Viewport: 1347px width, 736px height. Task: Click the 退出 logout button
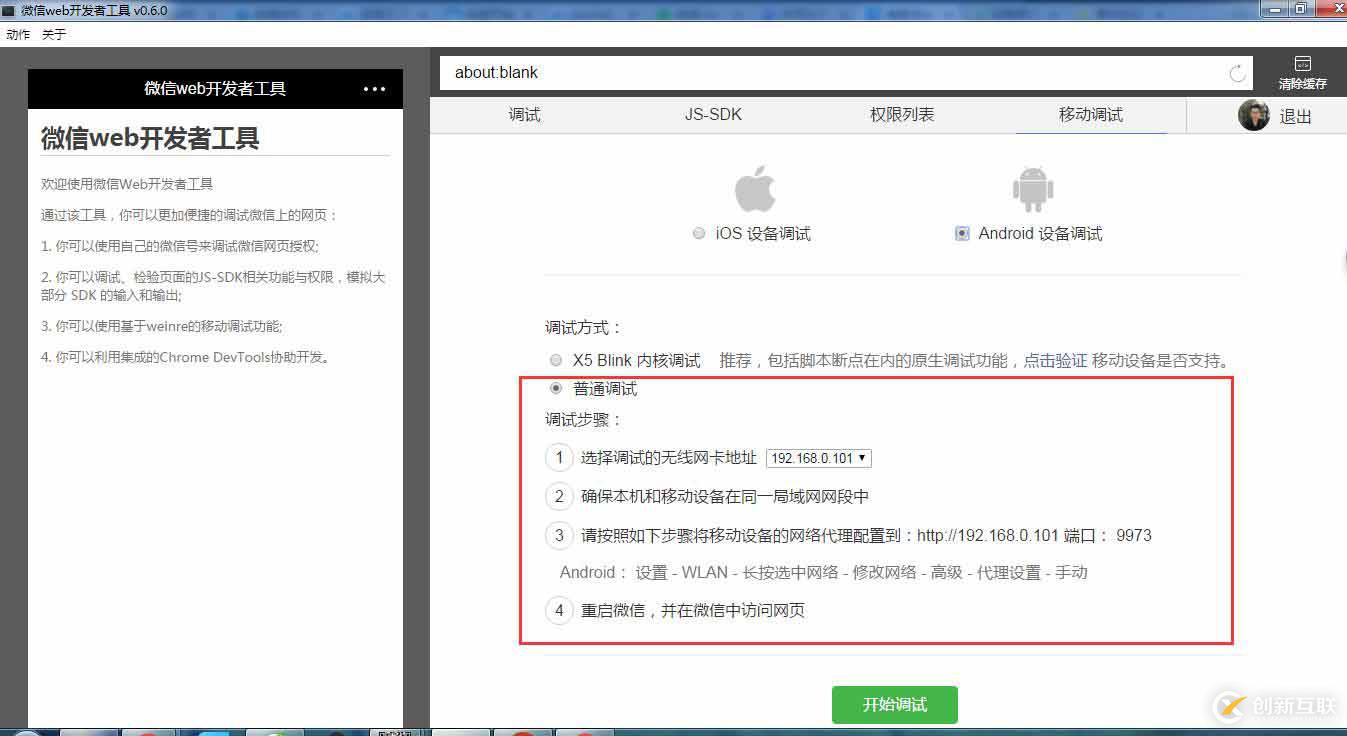point(1296,116)
